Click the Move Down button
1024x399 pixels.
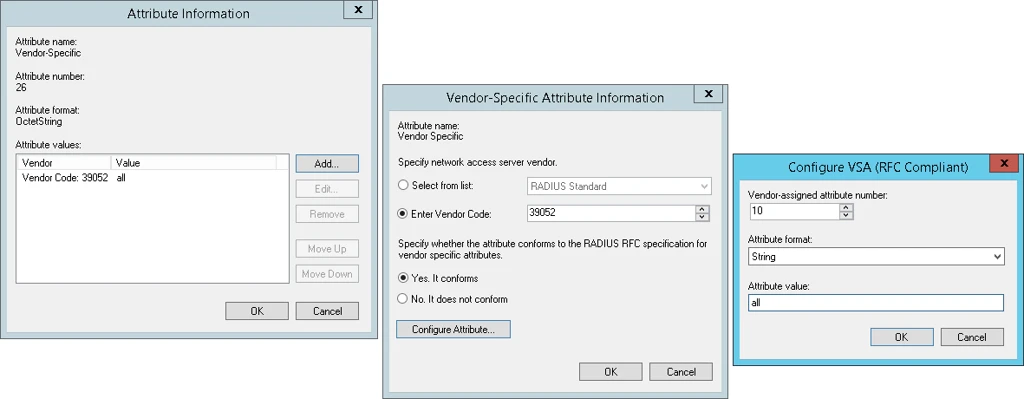(x=327, y=274)
